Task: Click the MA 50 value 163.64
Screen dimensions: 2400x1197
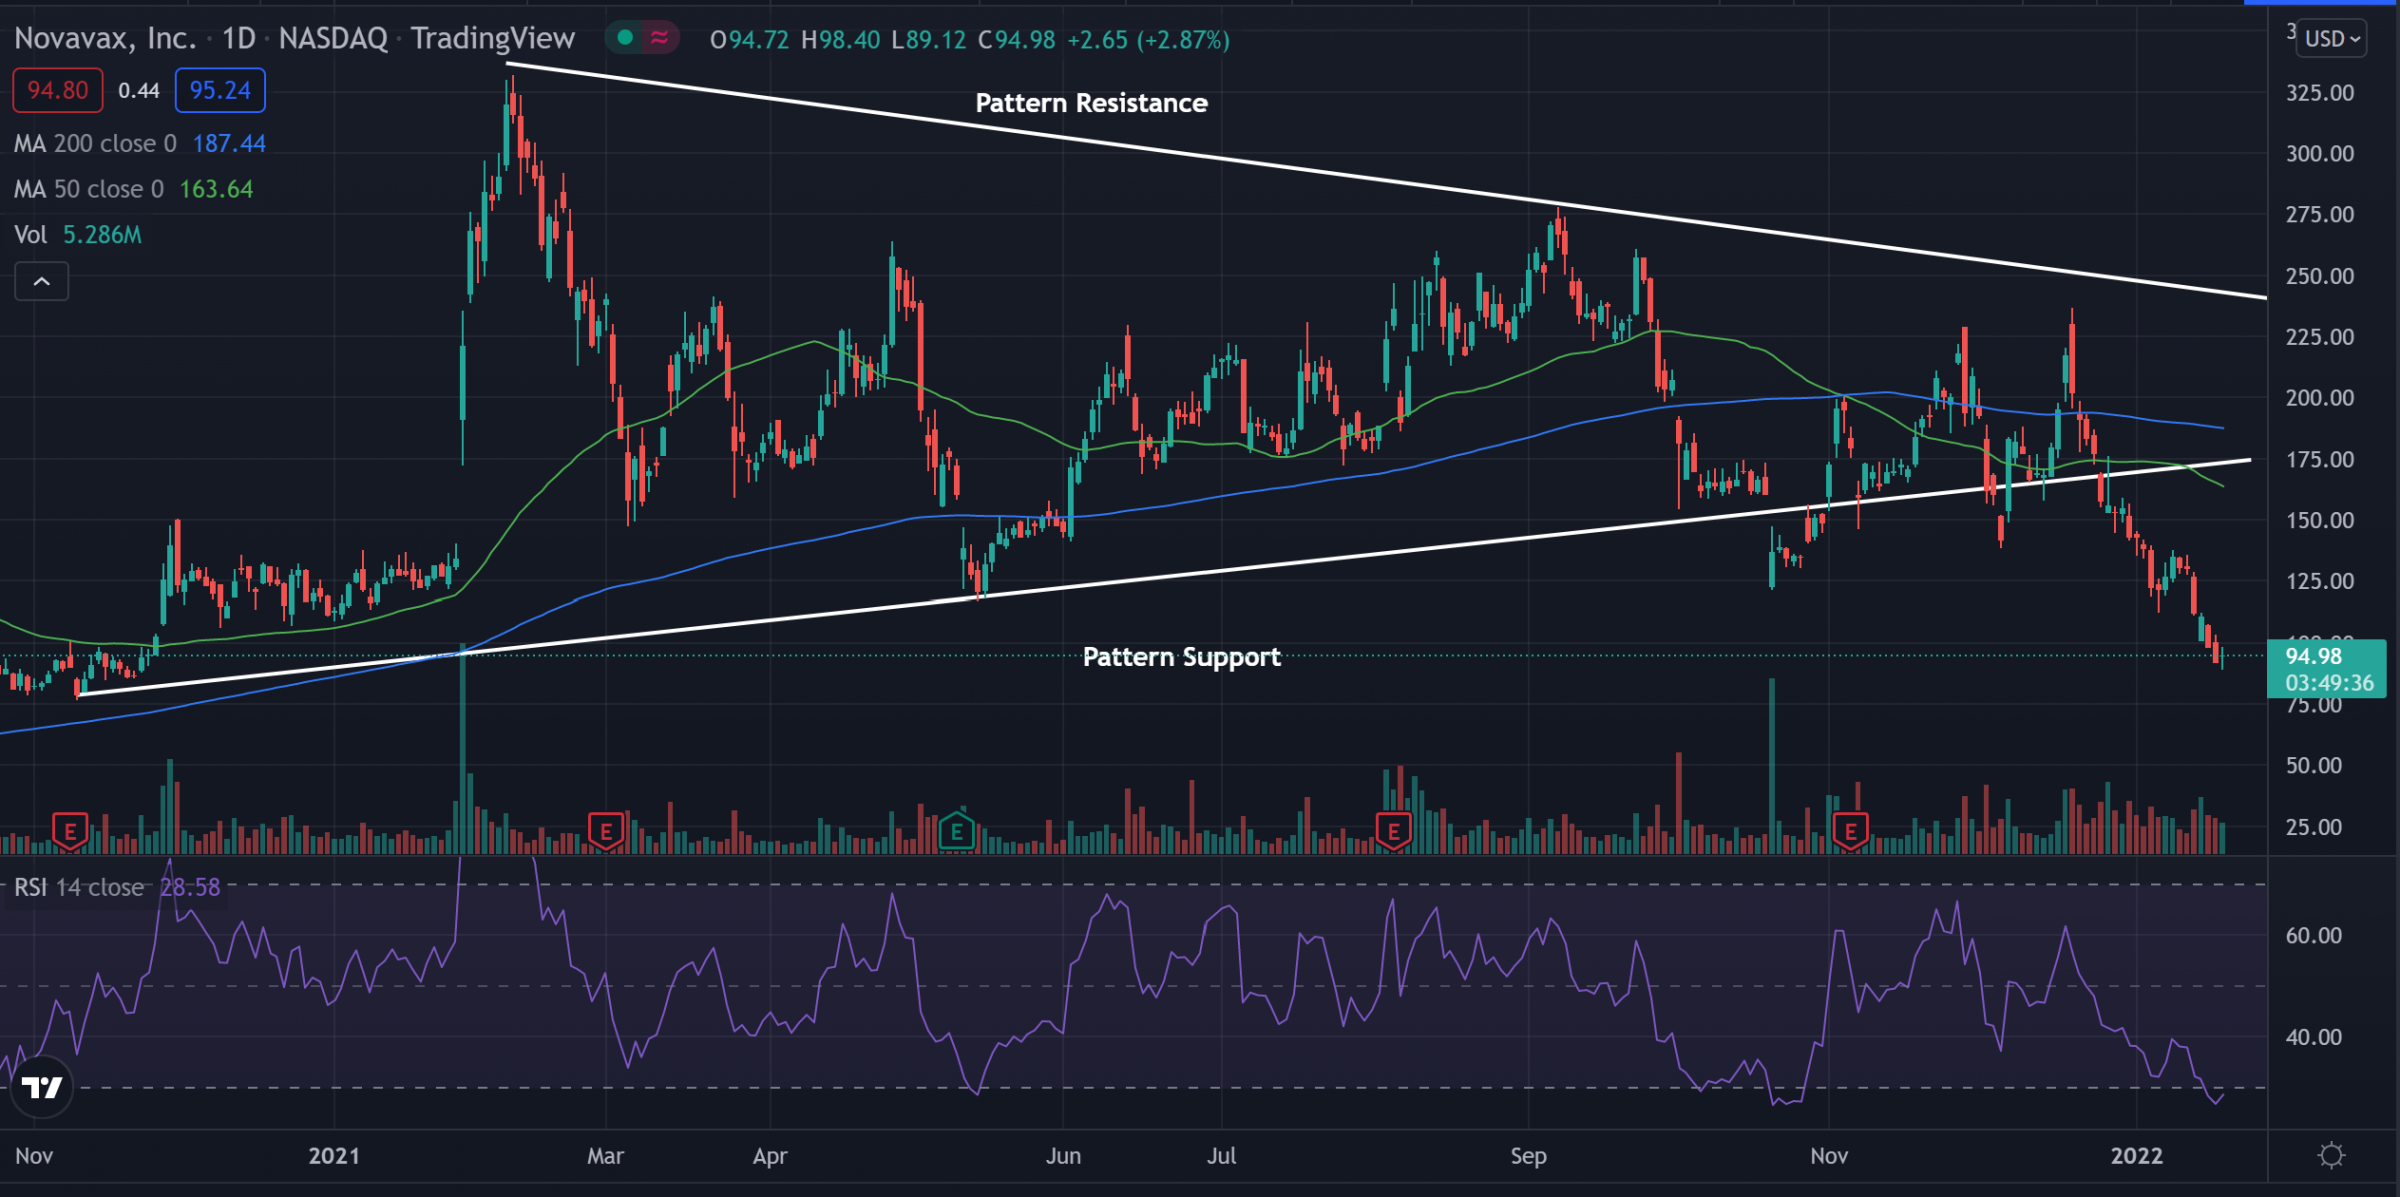Action: (216, 189)
